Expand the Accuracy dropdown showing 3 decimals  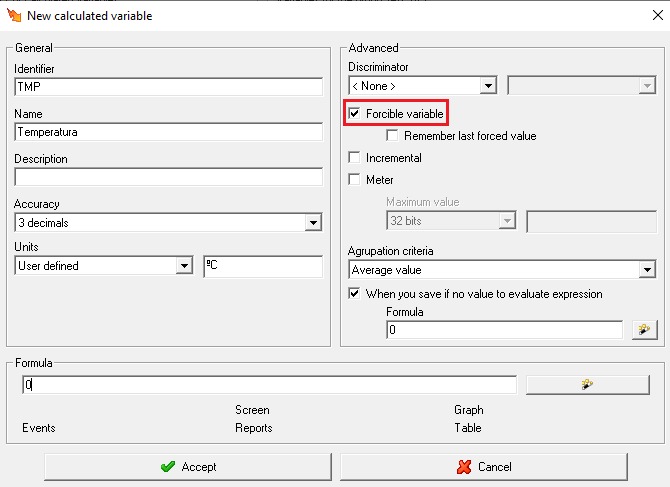click(x=313, y=222)
